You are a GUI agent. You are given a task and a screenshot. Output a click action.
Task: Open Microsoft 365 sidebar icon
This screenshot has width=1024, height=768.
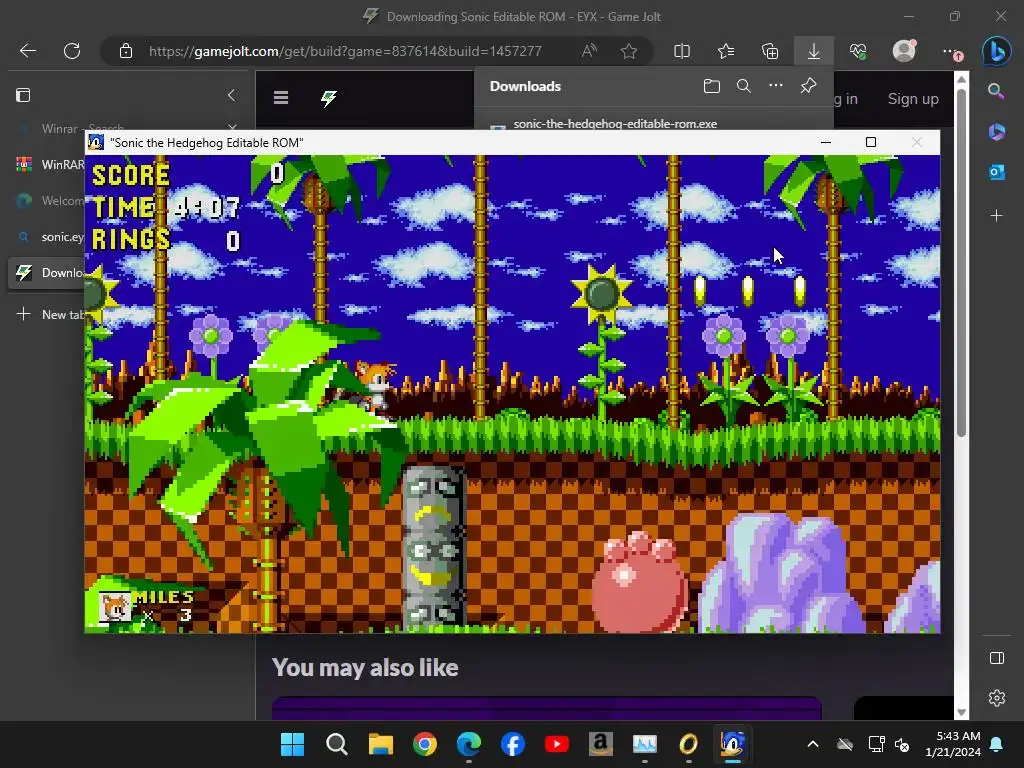997,131
